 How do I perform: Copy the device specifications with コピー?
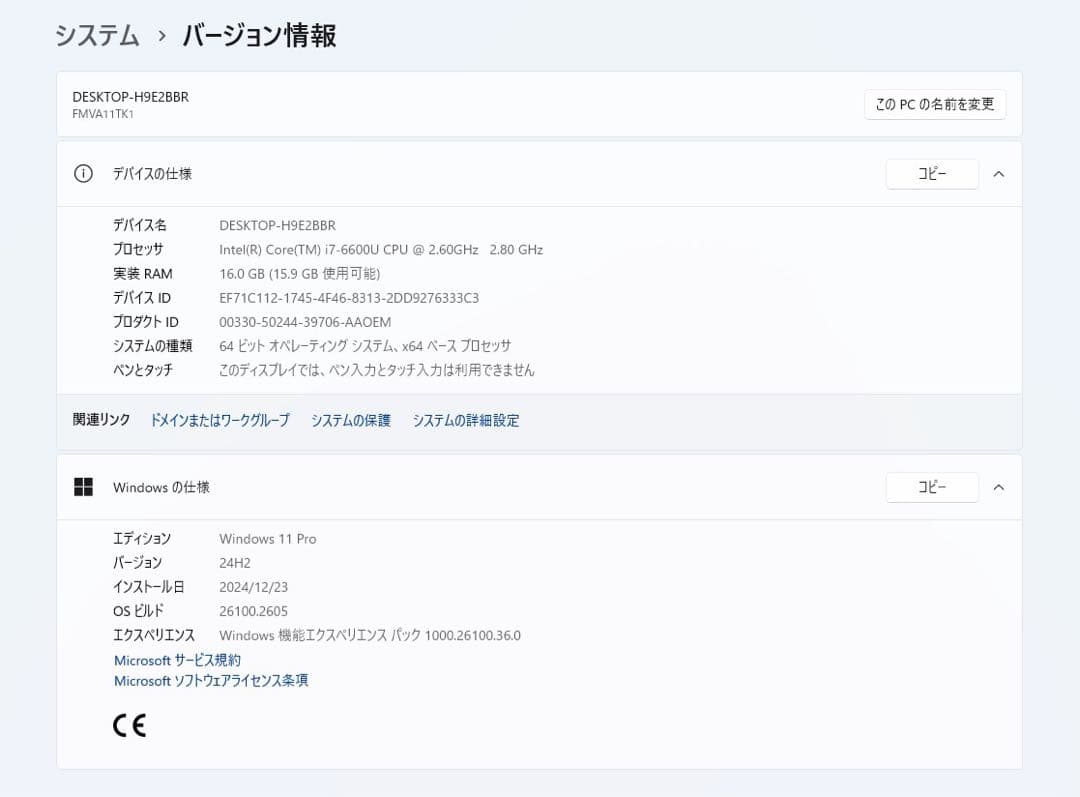pyautogui.click(x=931, y=173)
